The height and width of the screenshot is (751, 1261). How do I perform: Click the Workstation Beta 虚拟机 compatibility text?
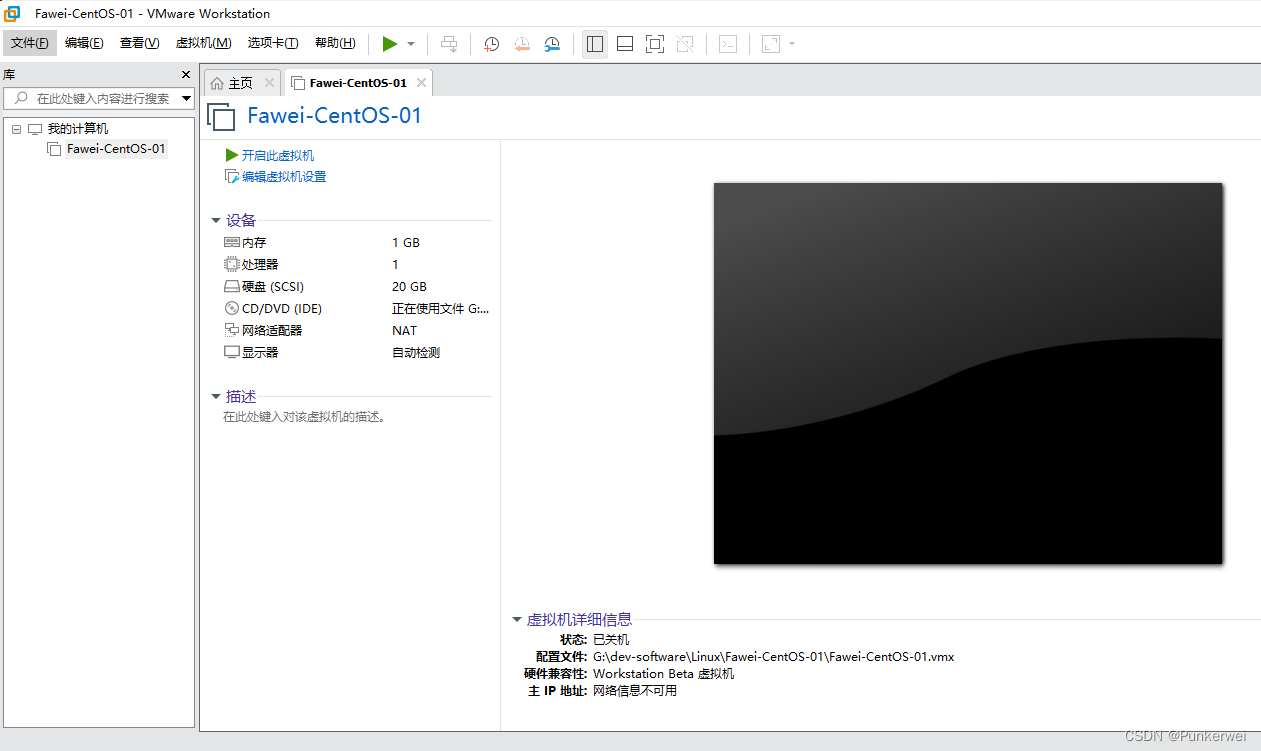664,674
